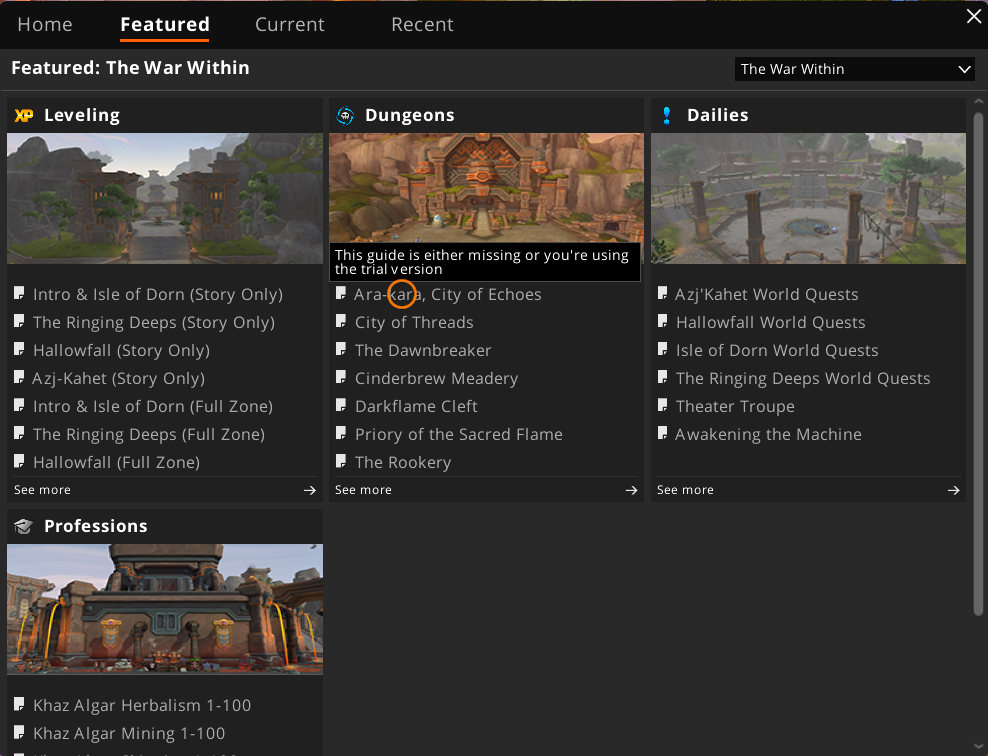Click the guide icon beside Cinderbrew Meadery
Screen dimensions: 988x756
[x=341, y=378]
